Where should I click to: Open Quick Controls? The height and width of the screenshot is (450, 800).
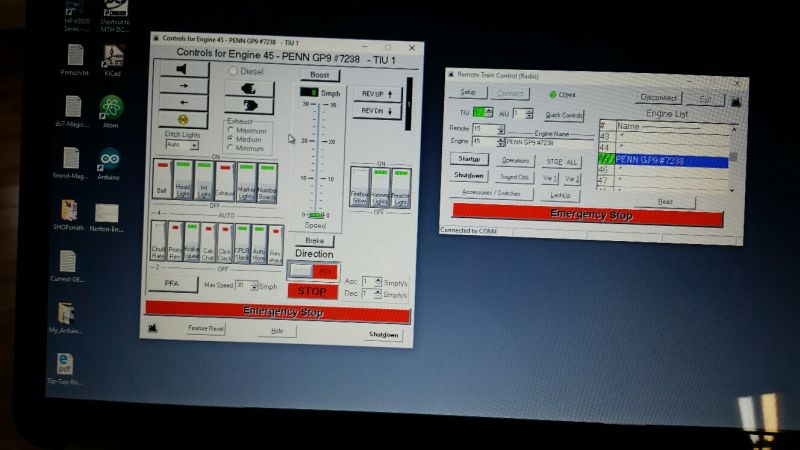(564, 115)
